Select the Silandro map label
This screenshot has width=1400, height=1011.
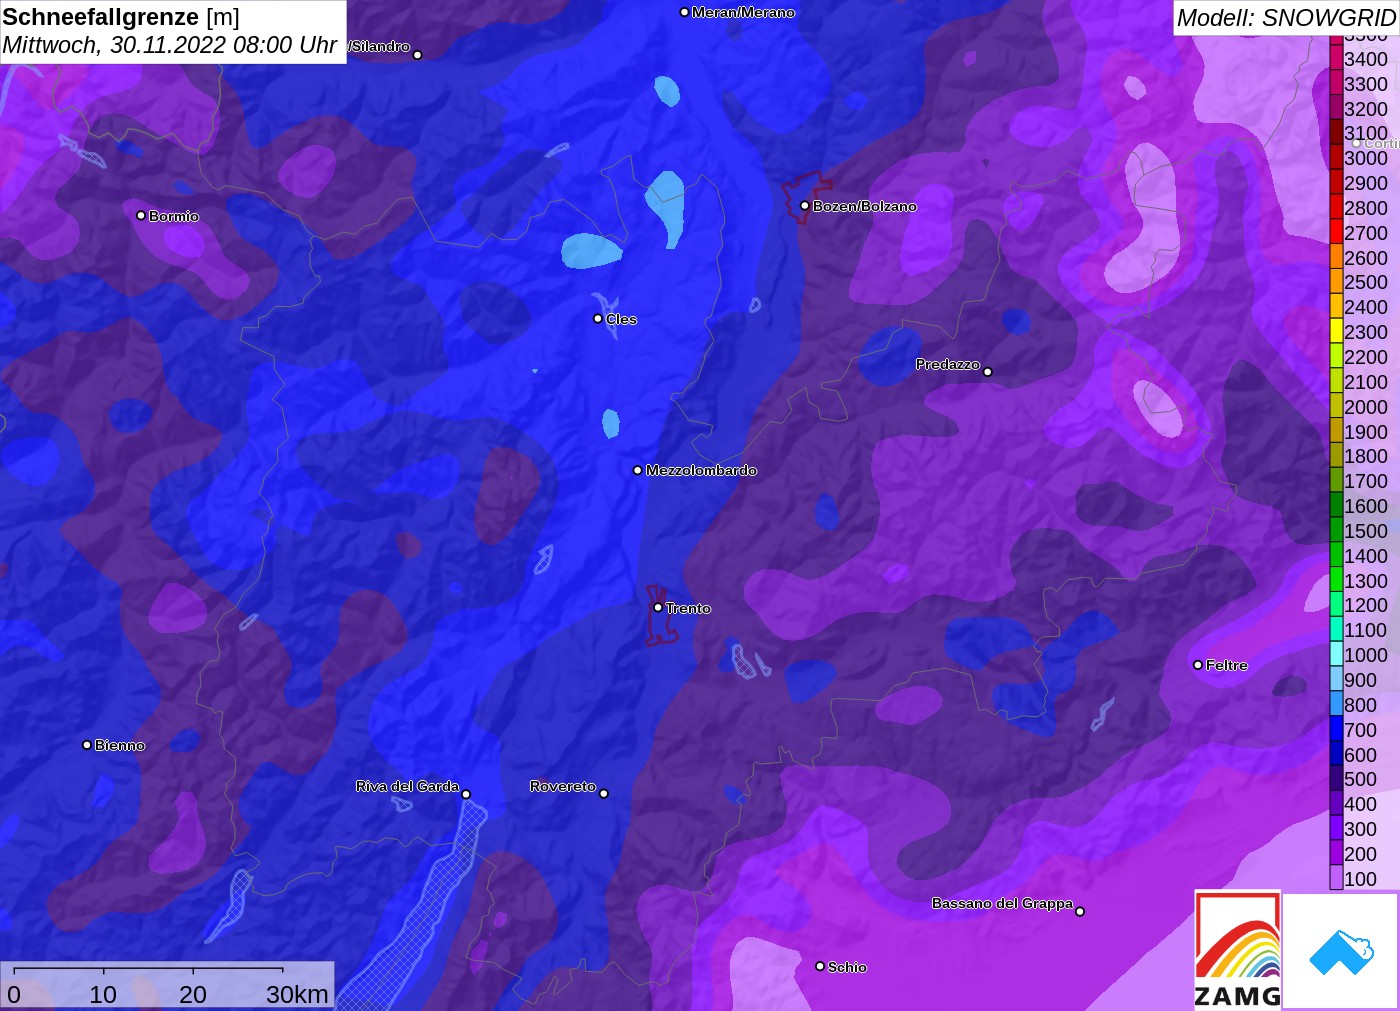coord(379,46)
